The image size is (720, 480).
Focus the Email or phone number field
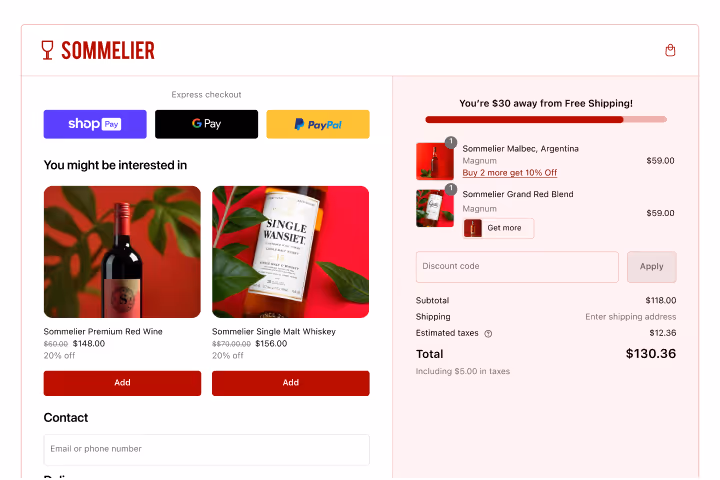pos(207,449)
